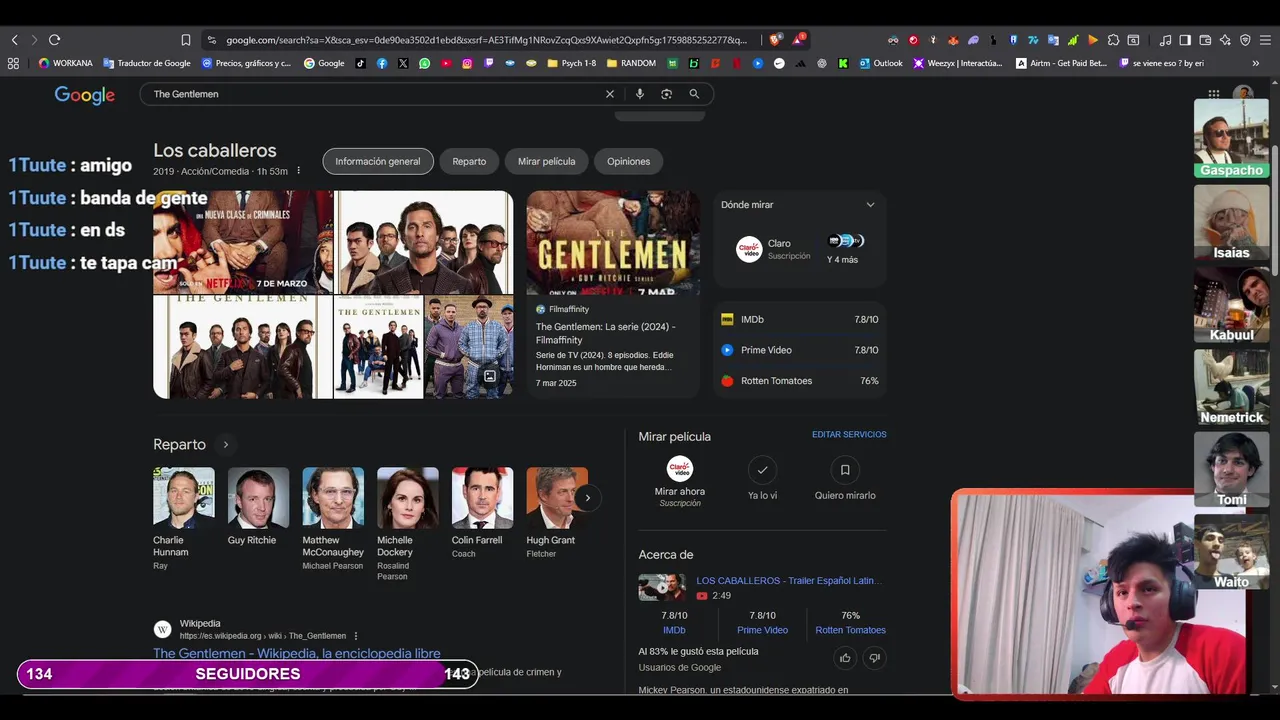Open the browser hamburger menu
Image resolution: width=1280 pixels, height=720 pixels.
coord(1265,40)
